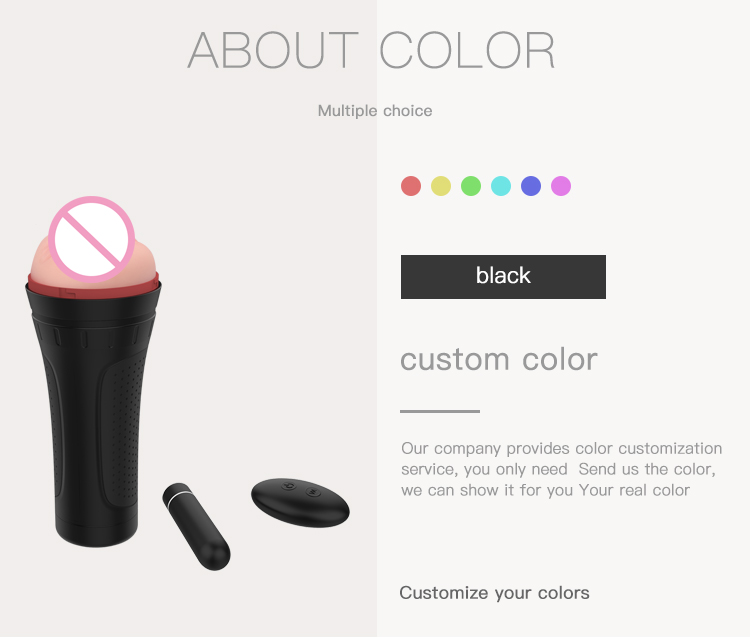Select the yellow color dot
The image size is (750, 644).
tap(441, 186)
